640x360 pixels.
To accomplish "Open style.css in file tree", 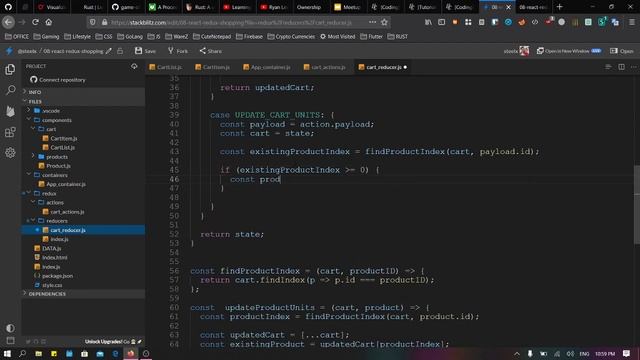I will pos(52,285).
